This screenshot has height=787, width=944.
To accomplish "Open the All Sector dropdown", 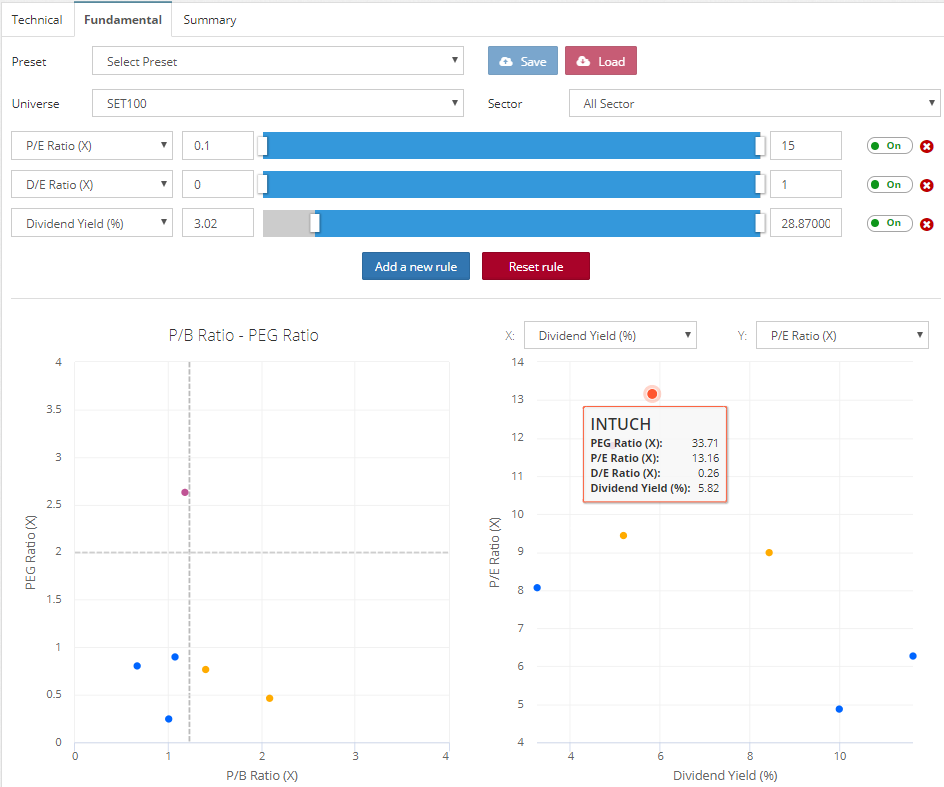I will coord(754,103).
